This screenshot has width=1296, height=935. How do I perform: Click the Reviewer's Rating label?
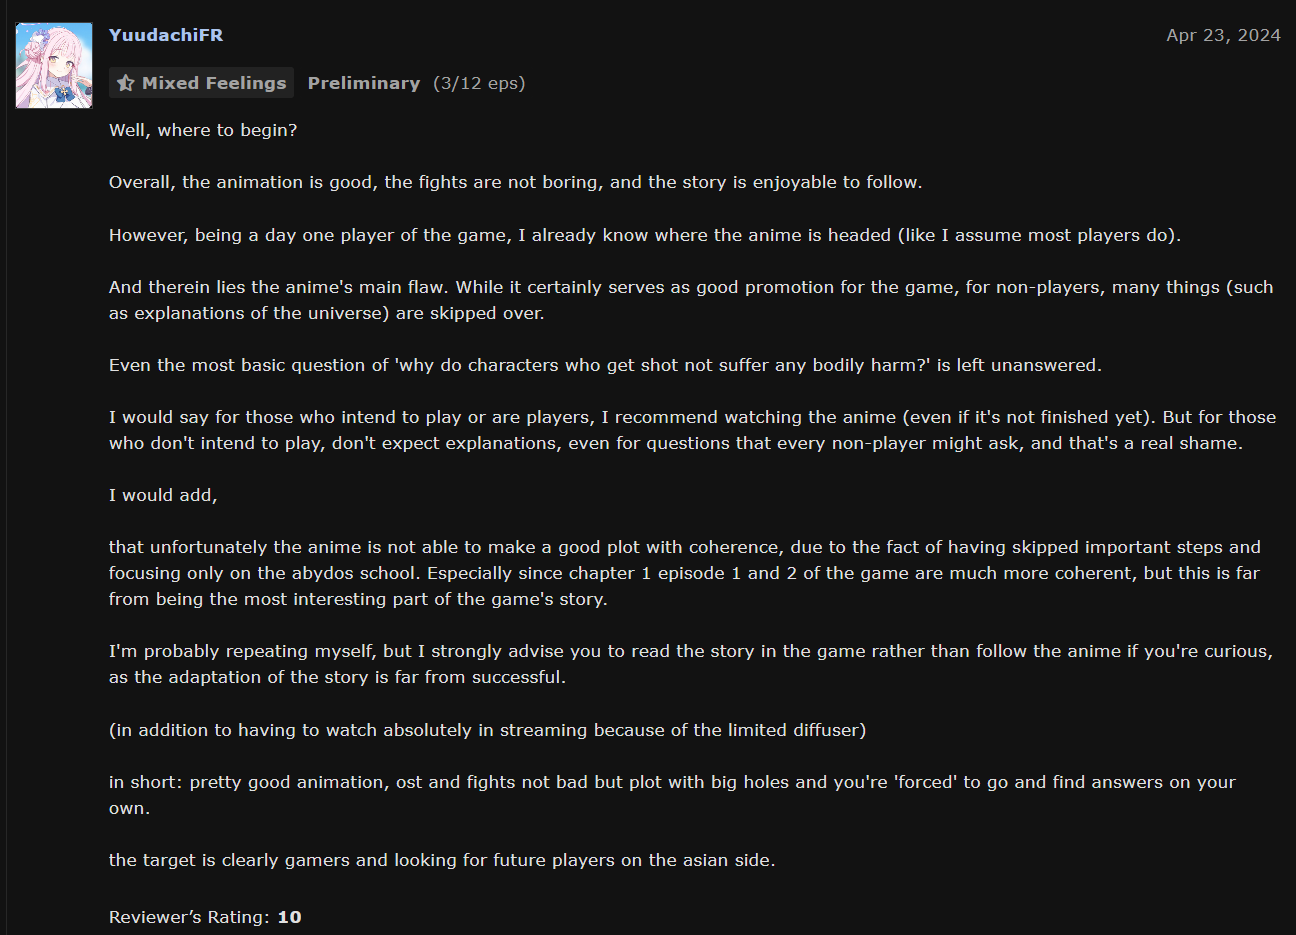(x=189, y=917)
